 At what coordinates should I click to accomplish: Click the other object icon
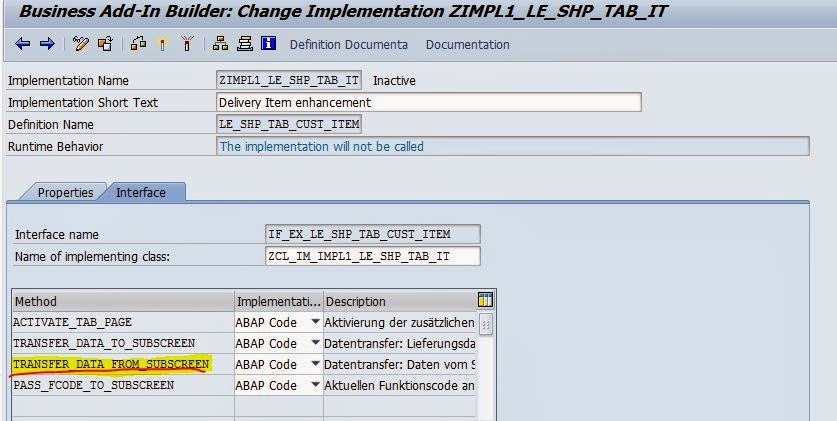click(x=105, y=44)
